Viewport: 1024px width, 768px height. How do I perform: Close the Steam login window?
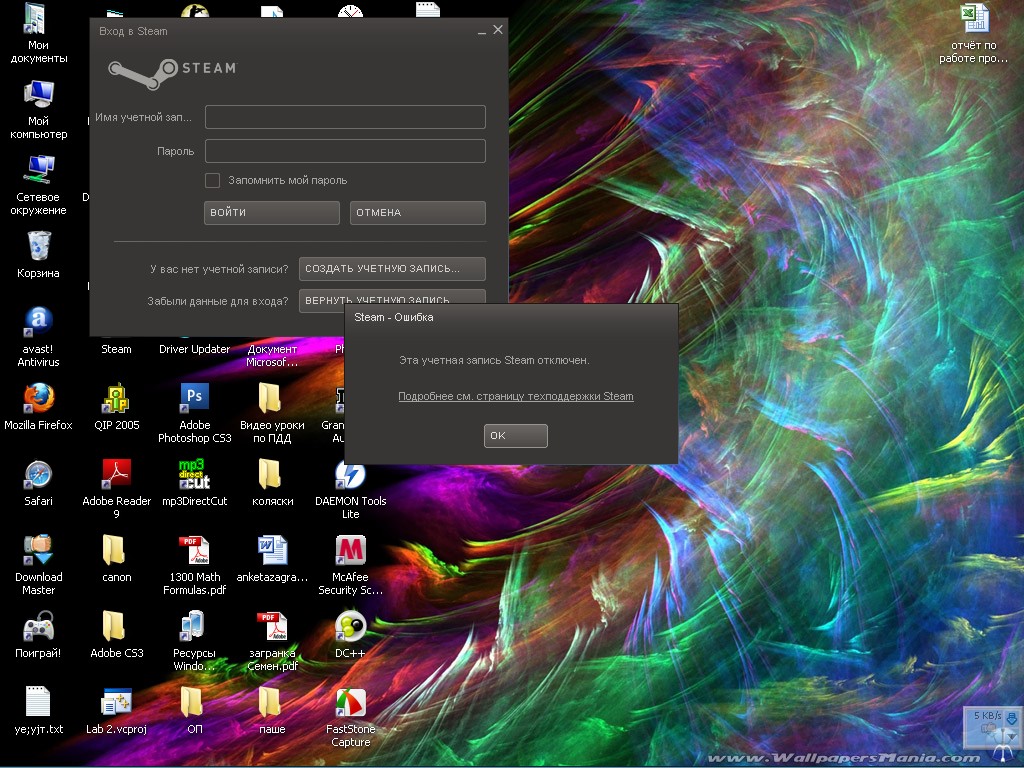click(498, 30)
